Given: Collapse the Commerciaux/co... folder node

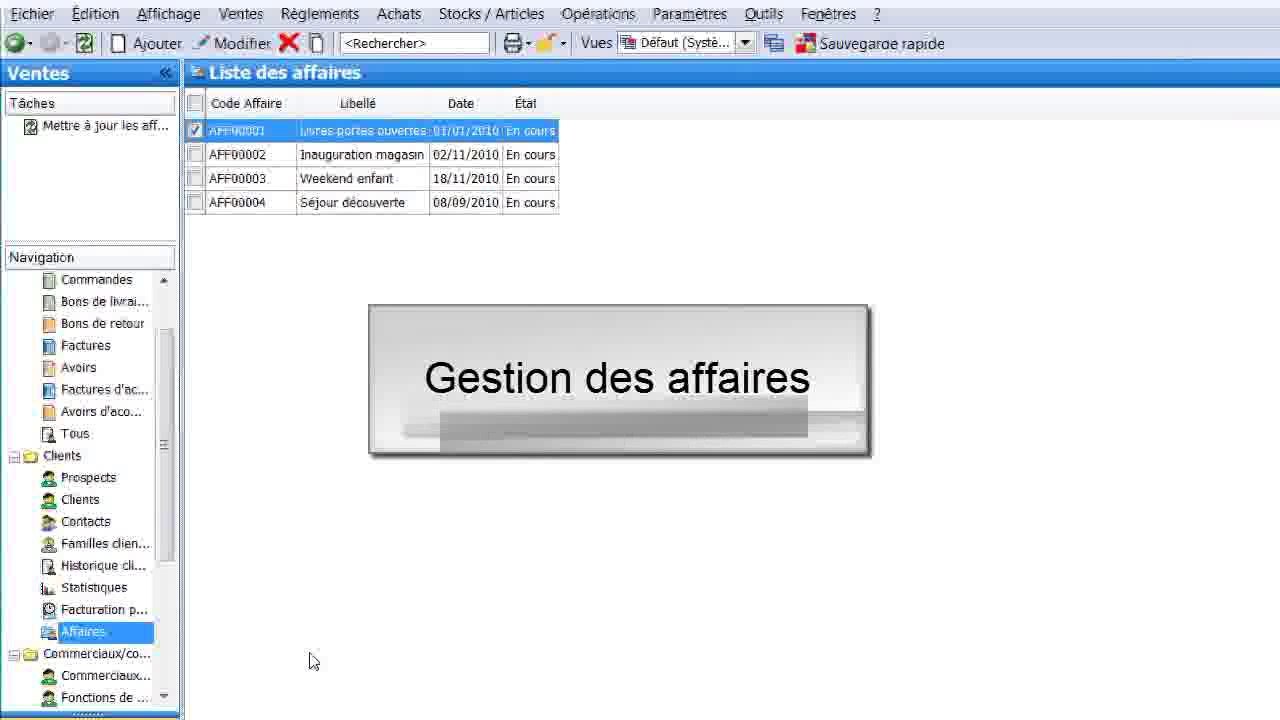Looking at the screenshot, I should (x=14, y=655).
